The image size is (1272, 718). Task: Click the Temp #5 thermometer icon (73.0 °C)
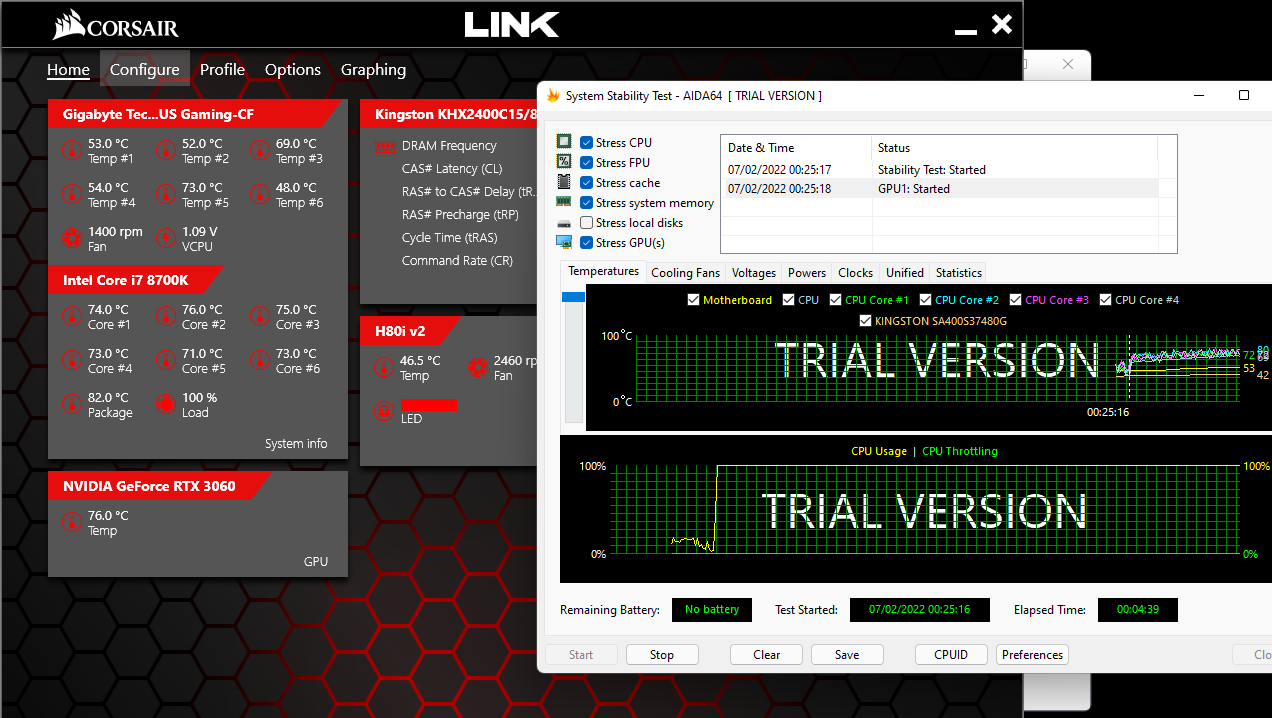click(x=166, y=194)
